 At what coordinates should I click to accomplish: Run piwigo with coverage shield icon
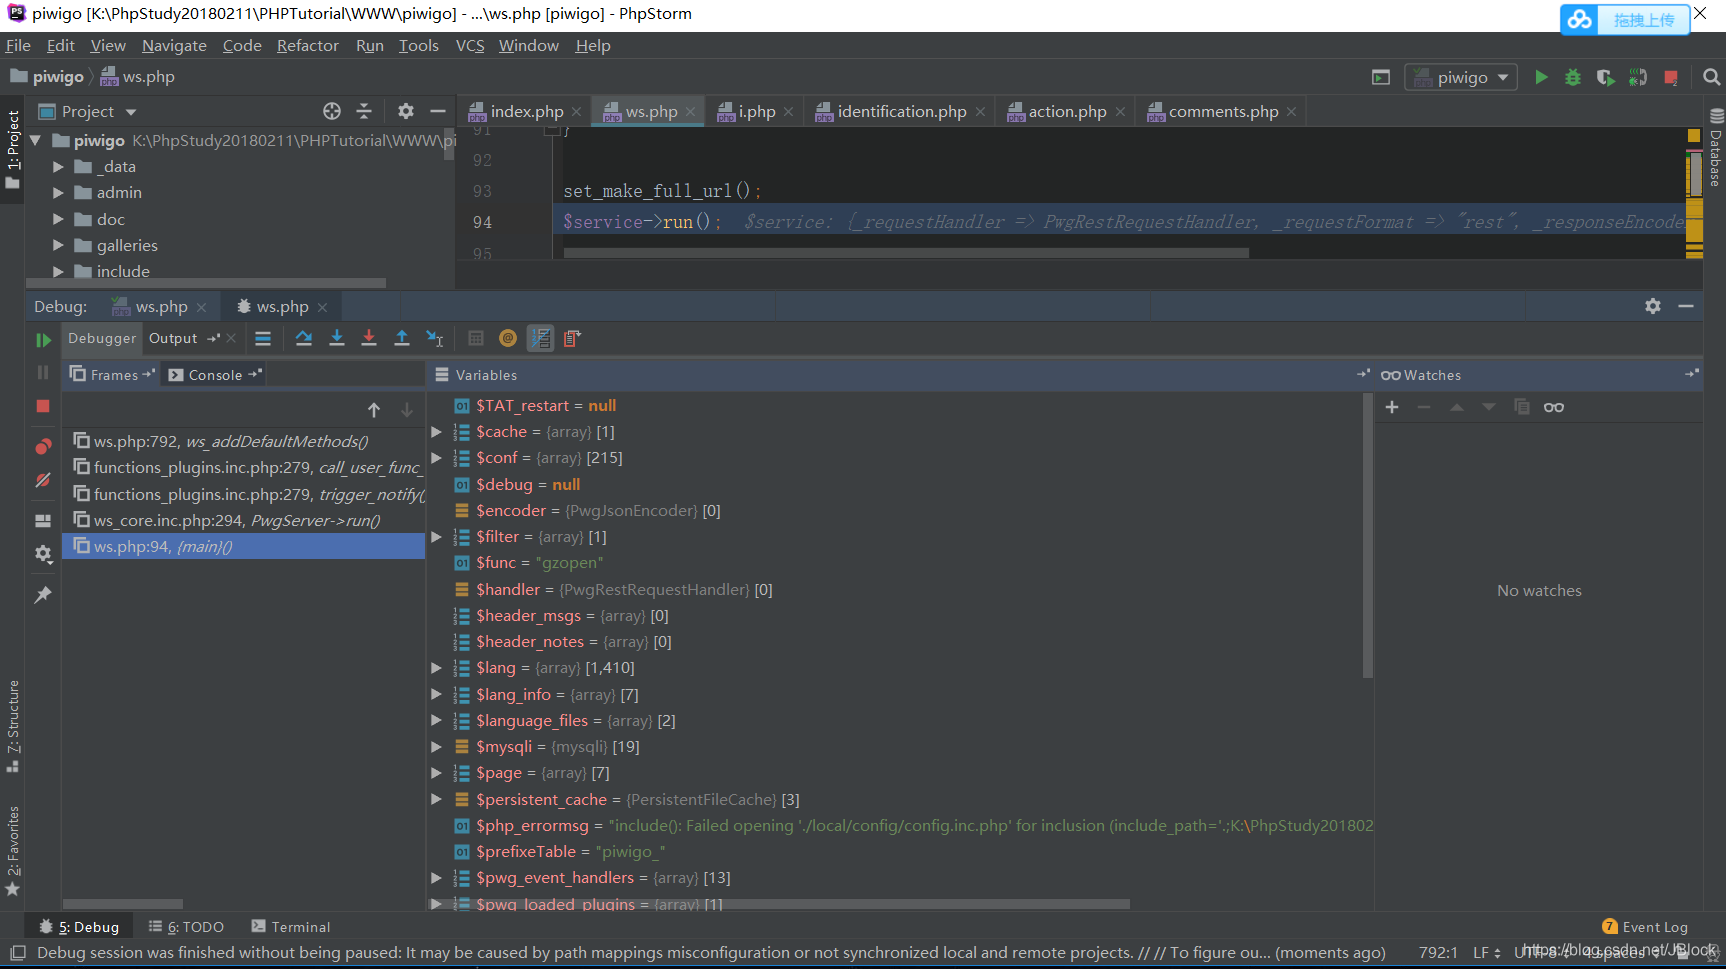(1605, 77)
